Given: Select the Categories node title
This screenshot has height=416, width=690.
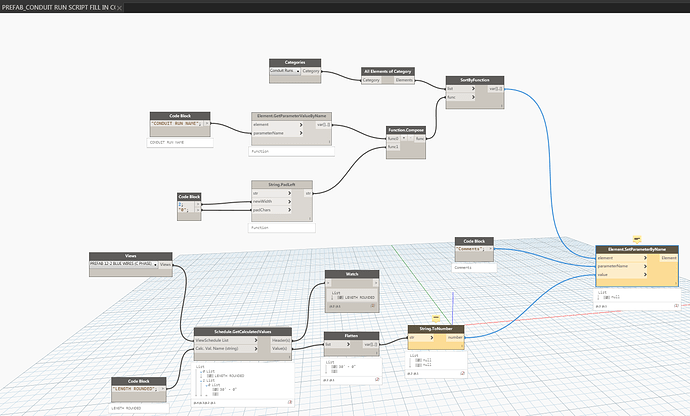Looking at the screenshot, I should point(295,63).
